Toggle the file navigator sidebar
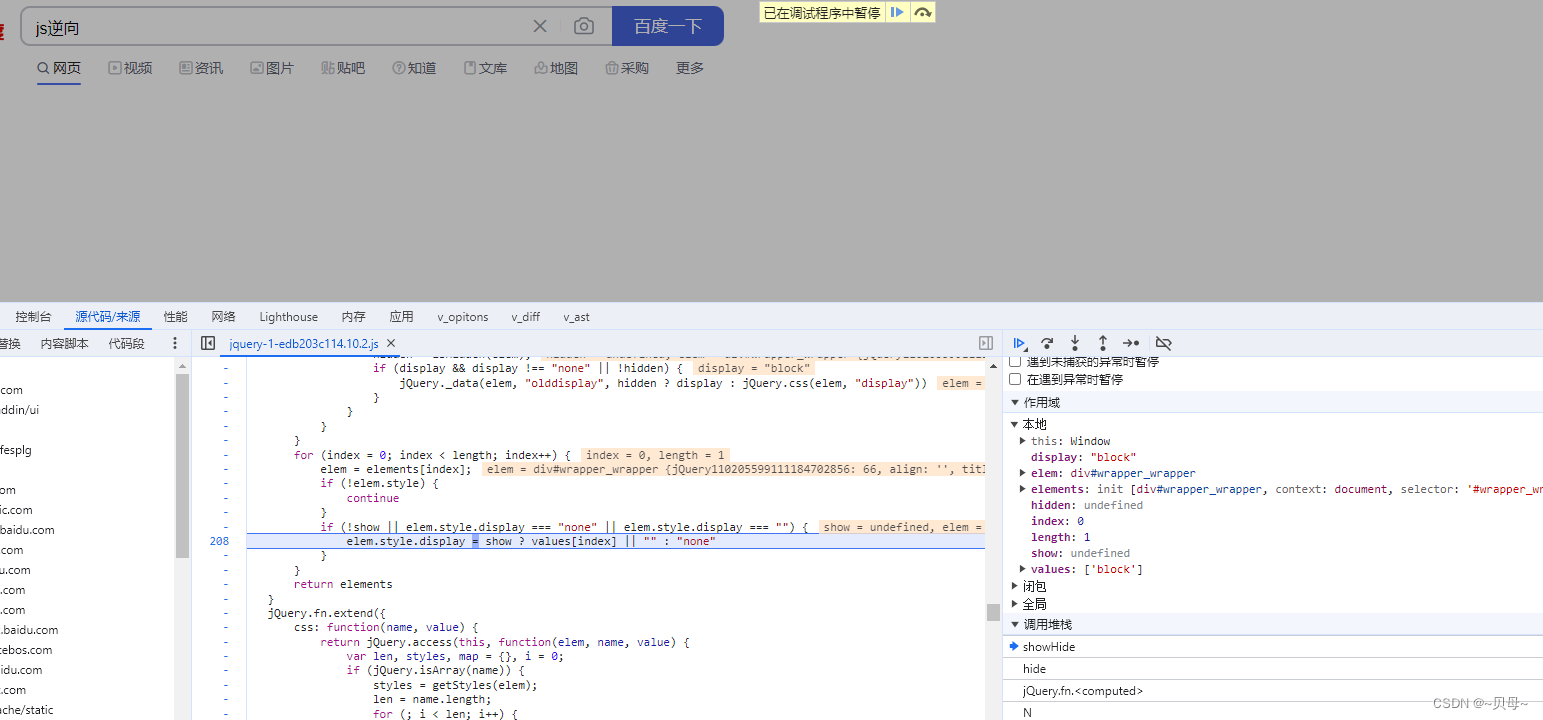 point(208,343)
